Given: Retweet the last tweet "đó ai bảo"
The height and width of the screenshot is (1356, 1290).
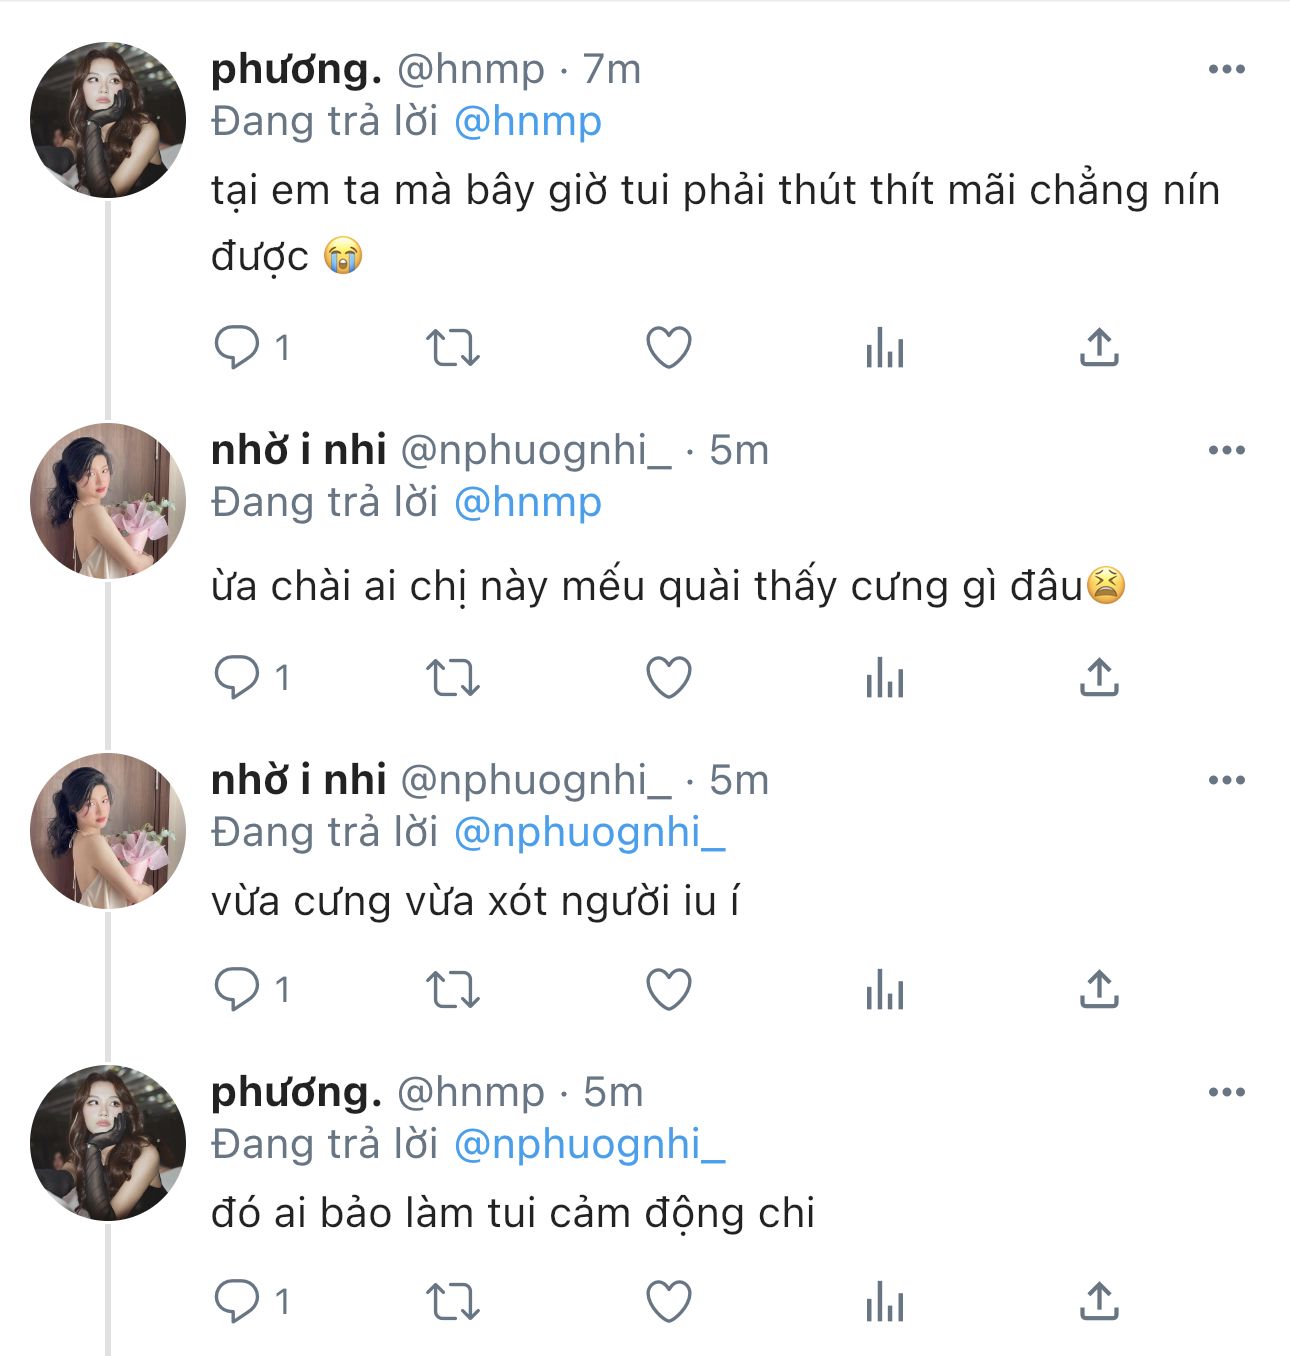Looking at the screenshot, I should click(453, 1302).
